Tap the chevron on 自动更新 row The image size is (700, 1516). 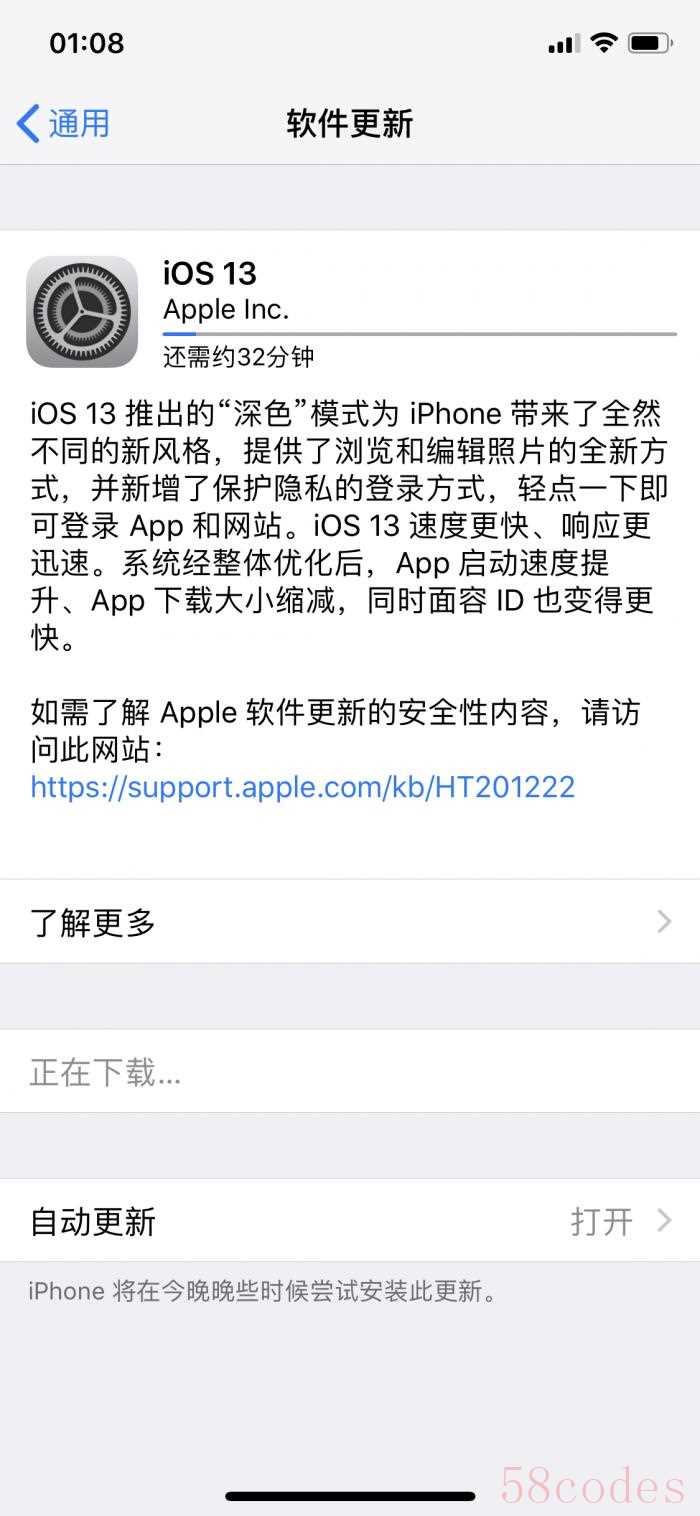tap(664, 1220)
